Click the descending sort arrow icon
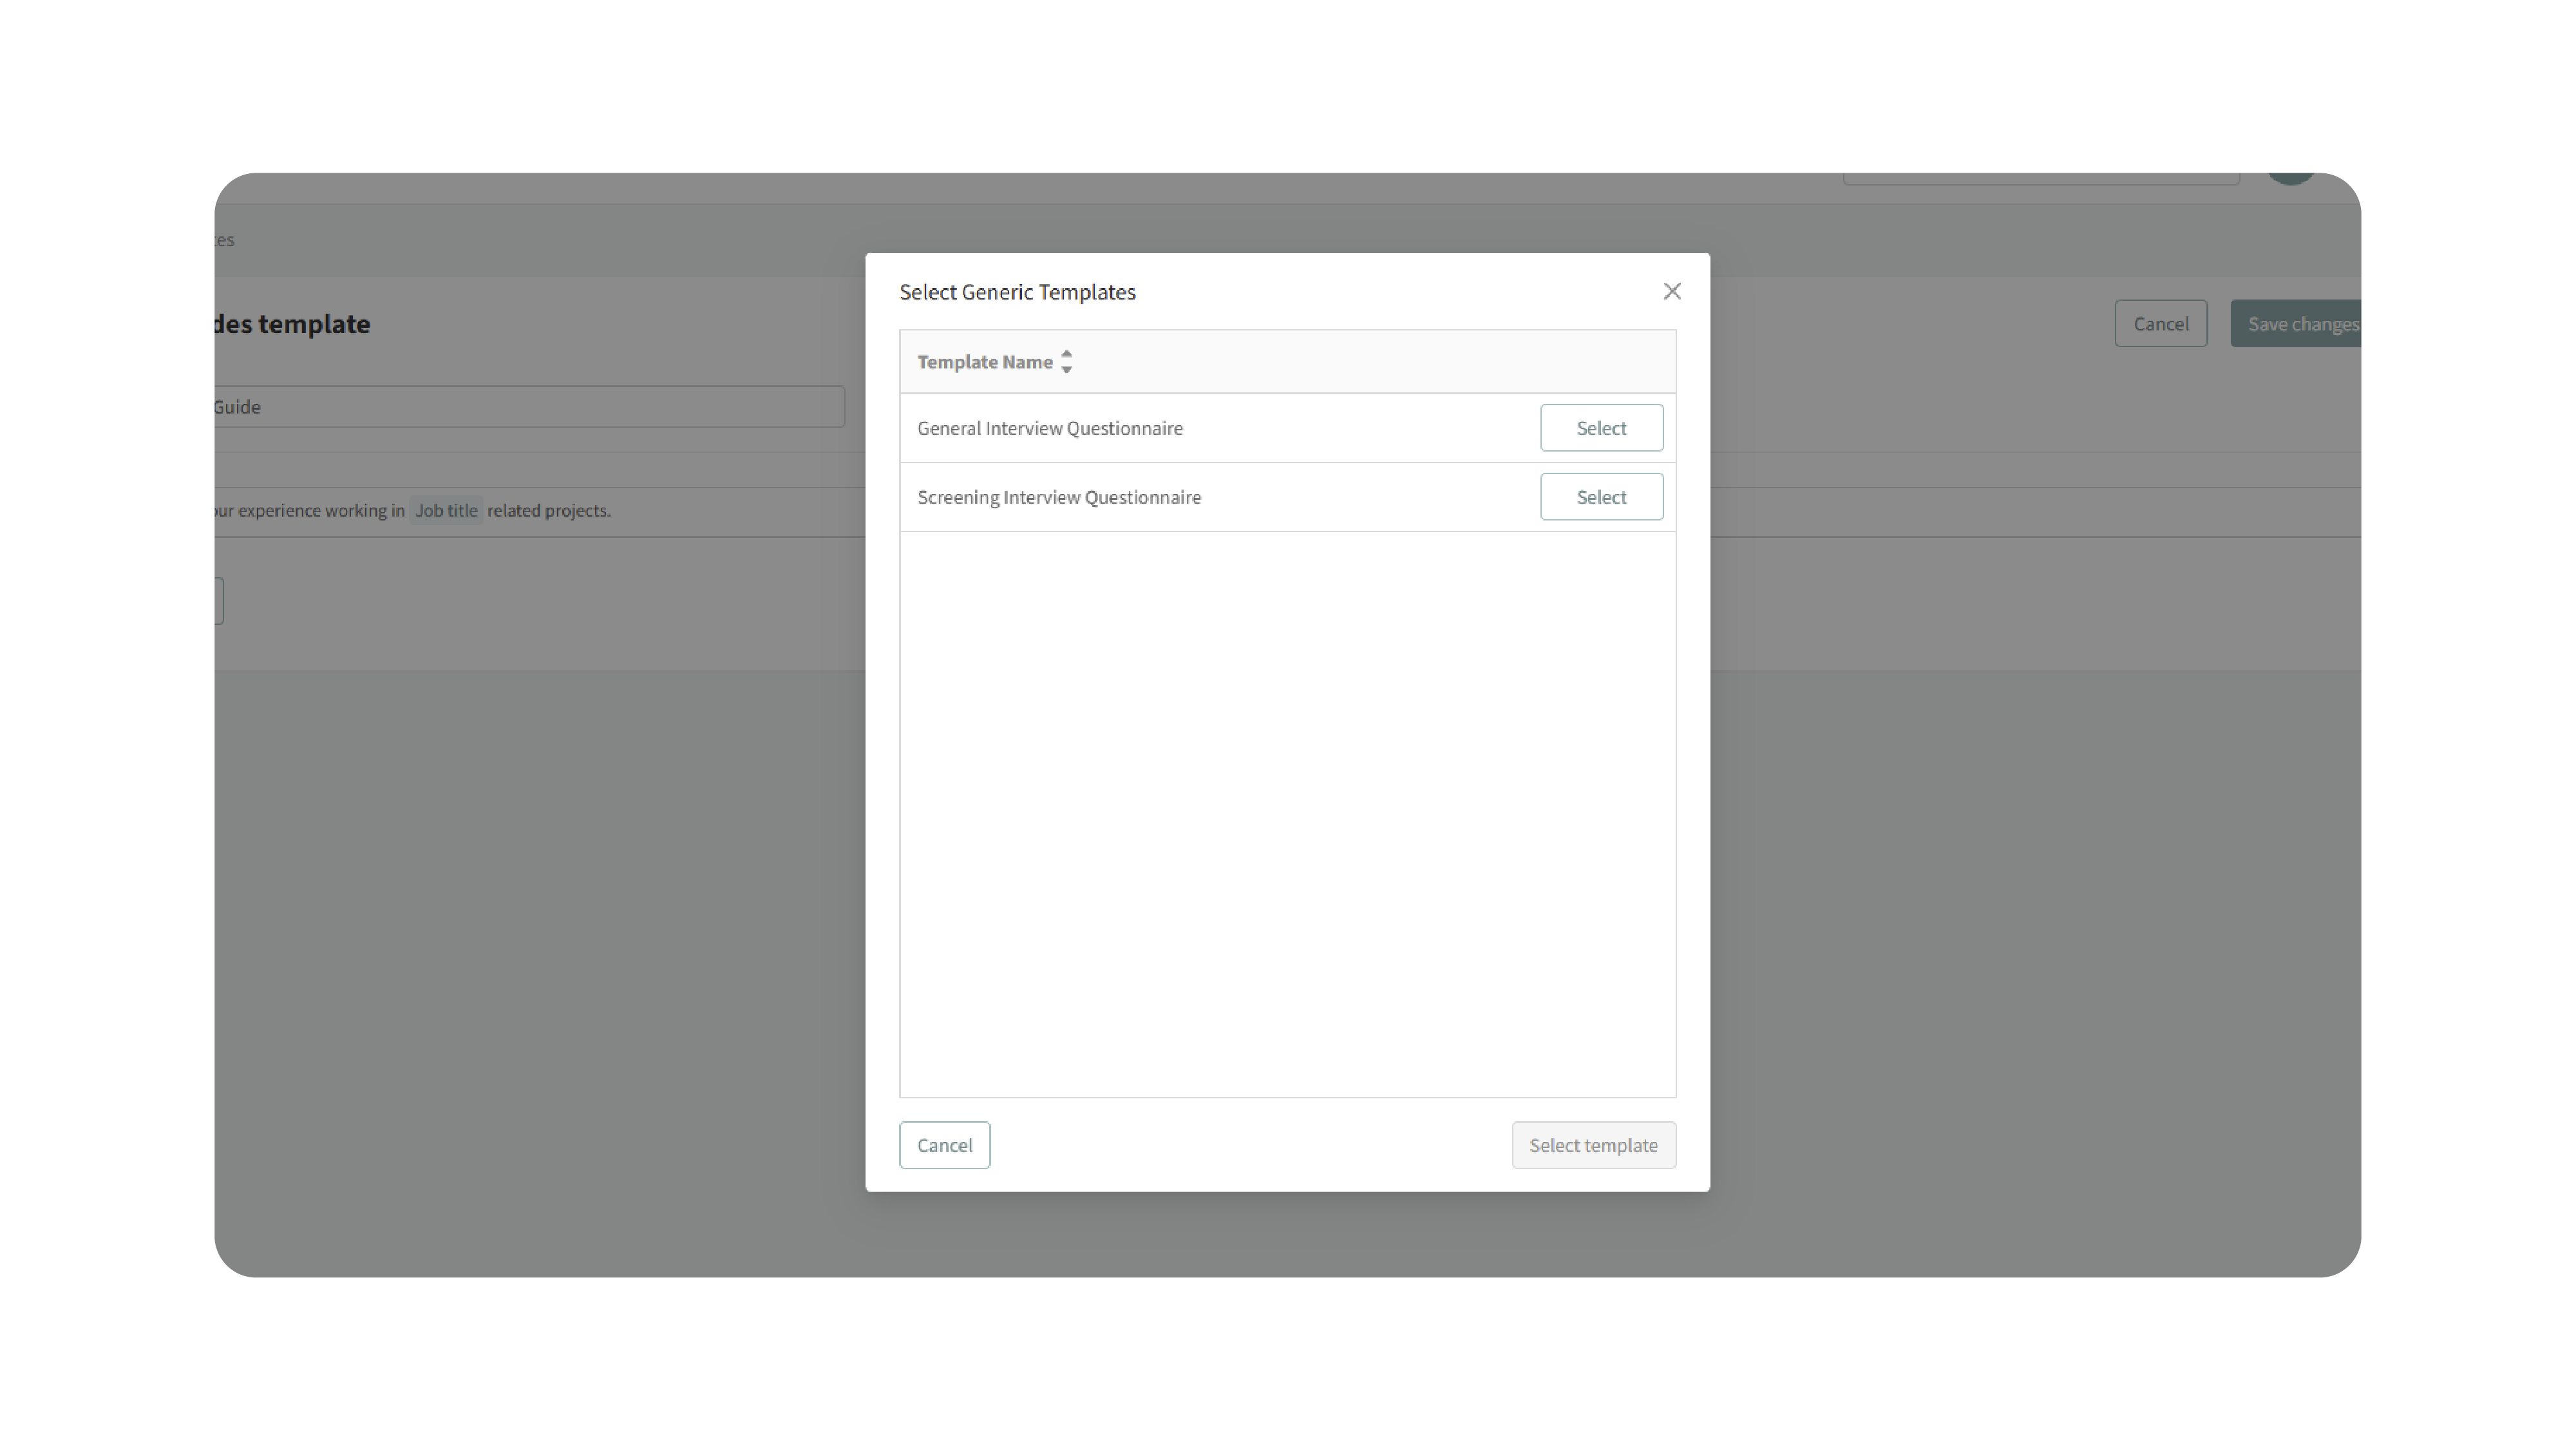This screenshot has width=2576, height=1450. pos(1066,370)
